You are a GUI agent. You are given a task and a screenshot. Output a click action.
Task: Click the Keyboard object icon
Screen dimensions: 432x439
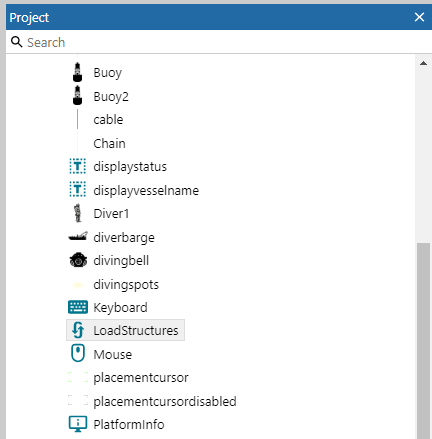(x=78, y=307)
